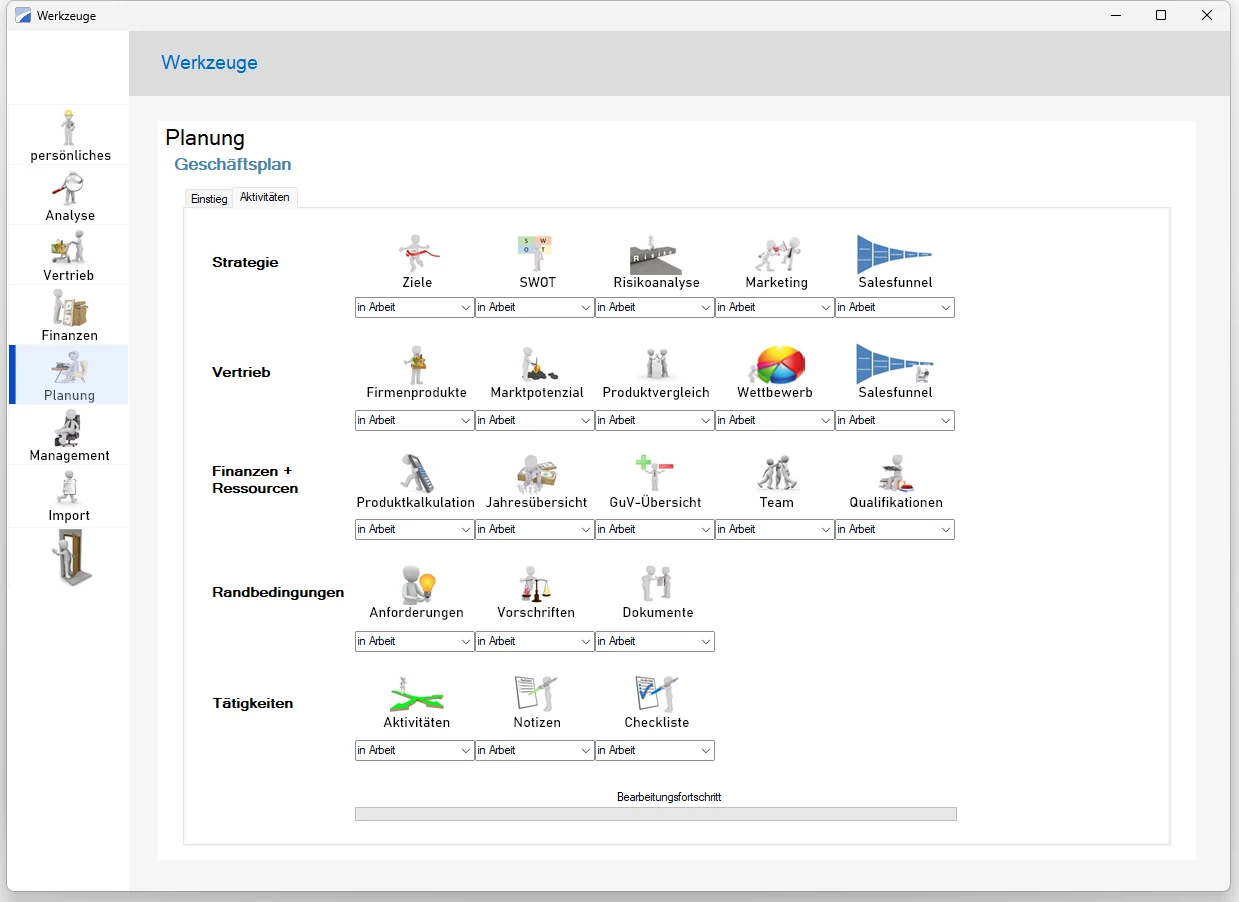Screen dimensions: 1239x902
Task: Open the persönliches section in the sidebar
Action: point(69,135)
